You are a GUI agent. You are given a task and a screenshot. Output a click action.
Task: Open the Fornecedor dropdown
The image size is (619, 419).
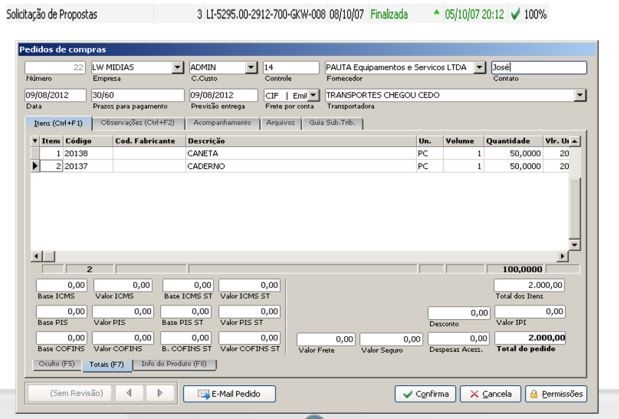click(479, 67)
